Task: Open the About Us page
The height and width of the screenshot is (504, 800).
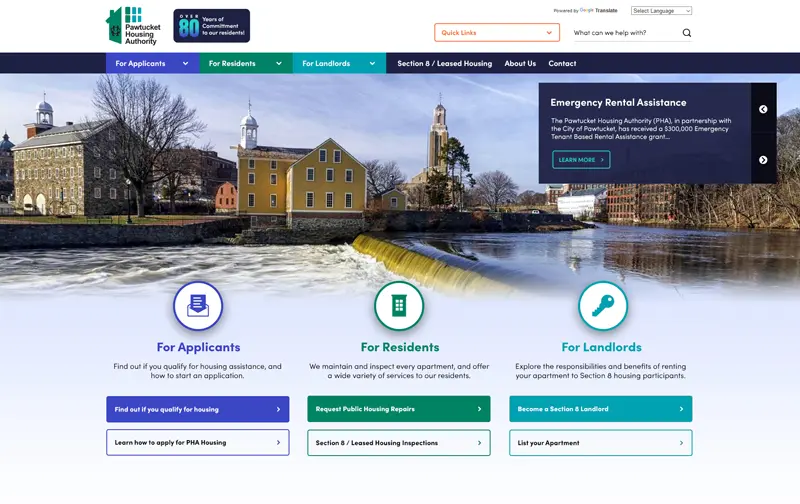Action: point(520,63)
